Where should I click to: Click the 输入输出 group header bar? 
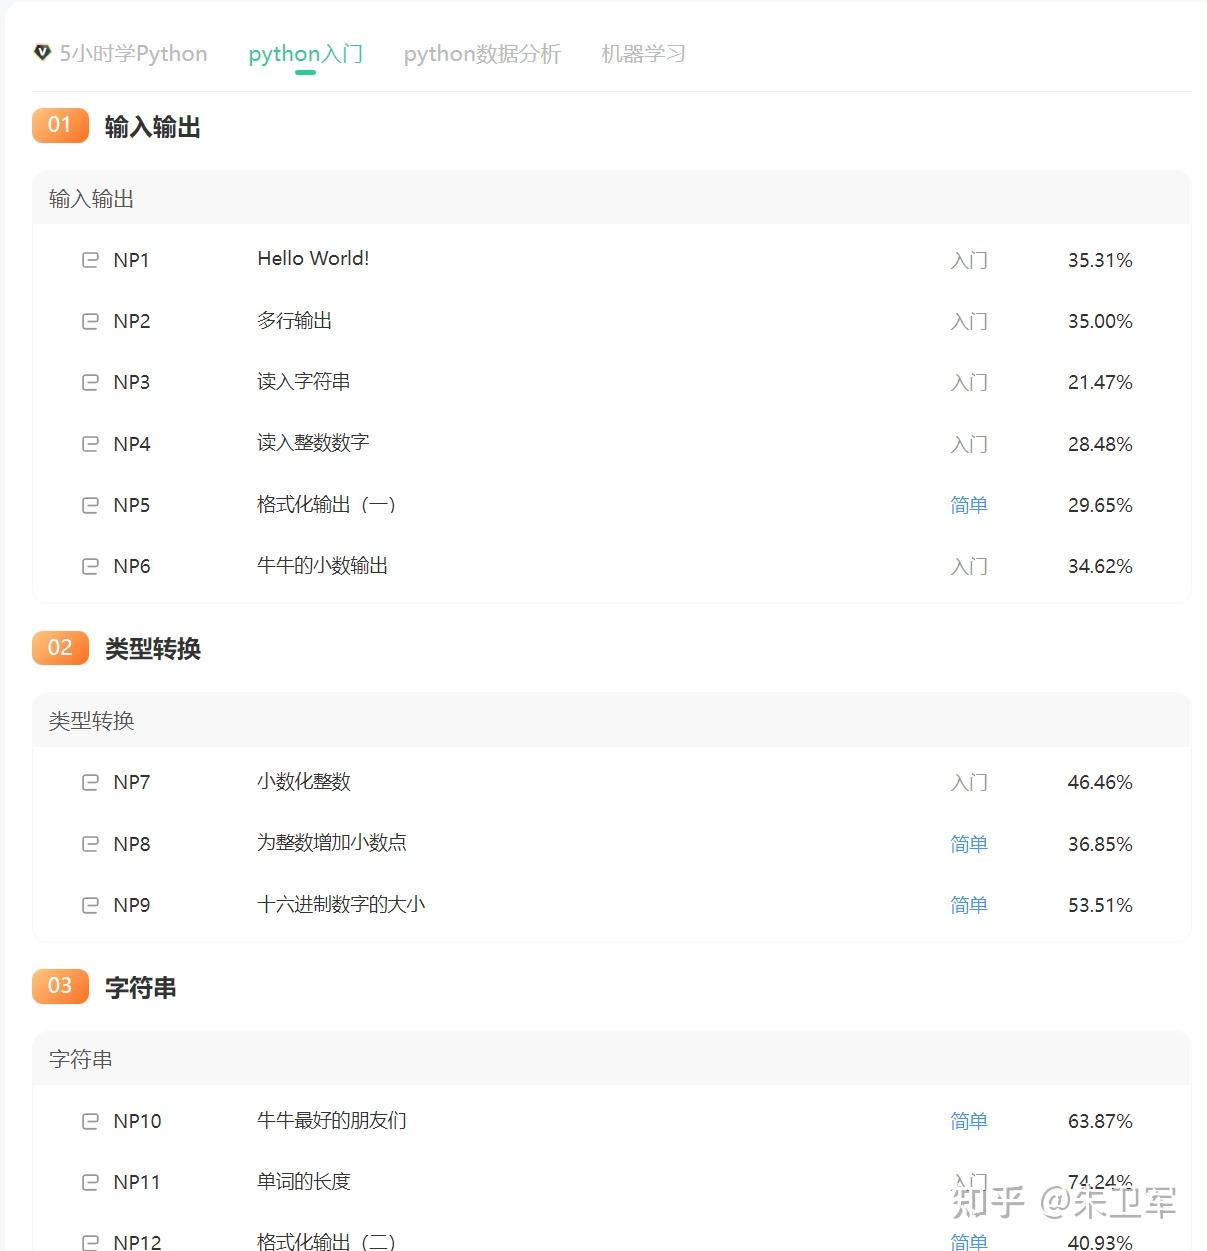(x=611, y=199)
